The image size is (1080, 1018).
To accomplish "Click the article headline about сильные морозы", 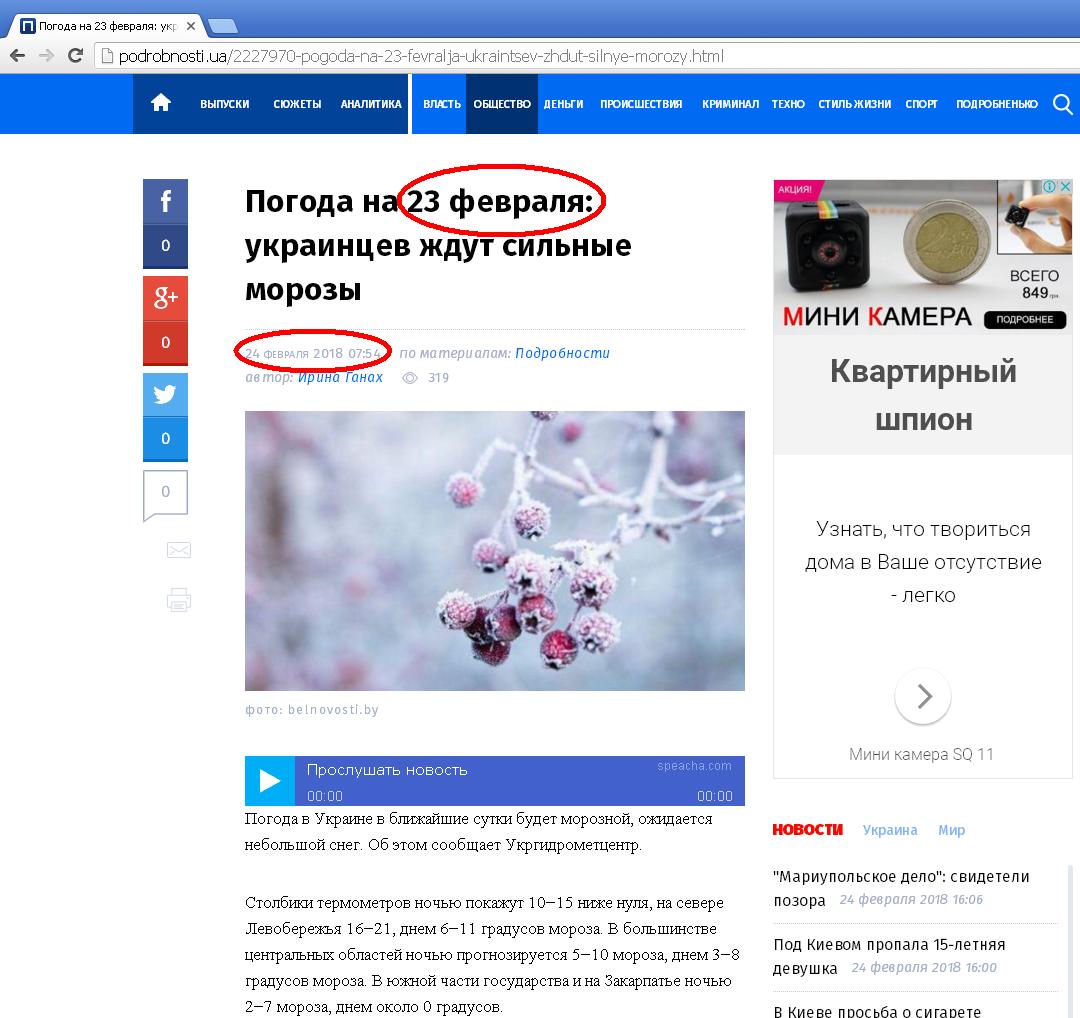I will click(x=438, y=245).
